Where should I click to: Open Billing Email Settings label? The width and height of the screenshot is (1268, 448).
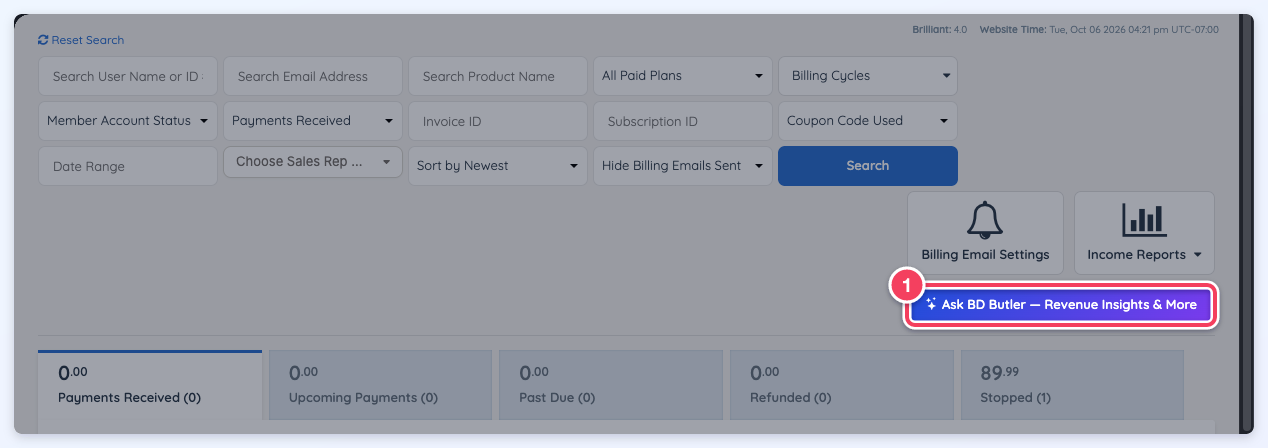tap(985, 254)
